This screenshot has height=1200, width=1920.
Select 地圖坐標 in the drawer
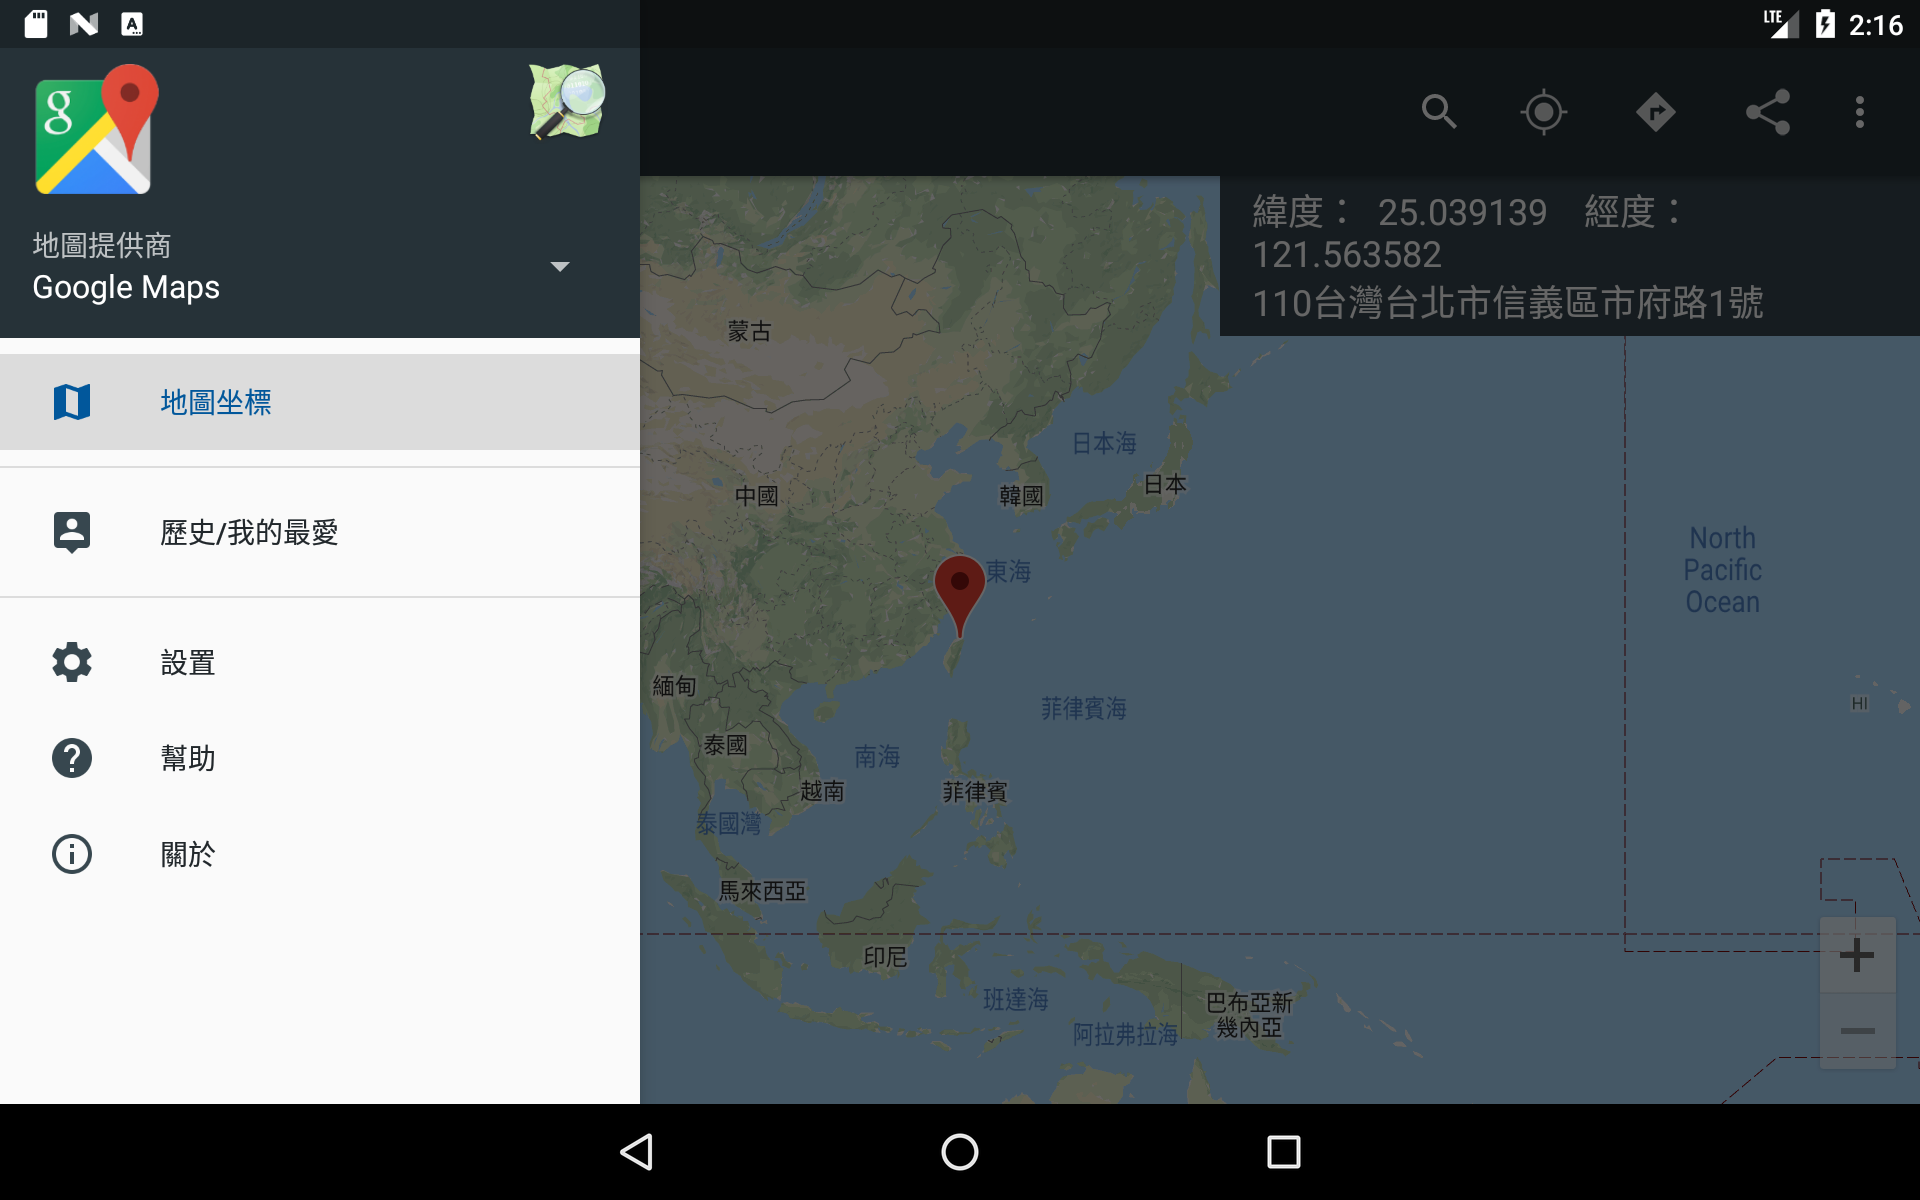pos(320,402)
